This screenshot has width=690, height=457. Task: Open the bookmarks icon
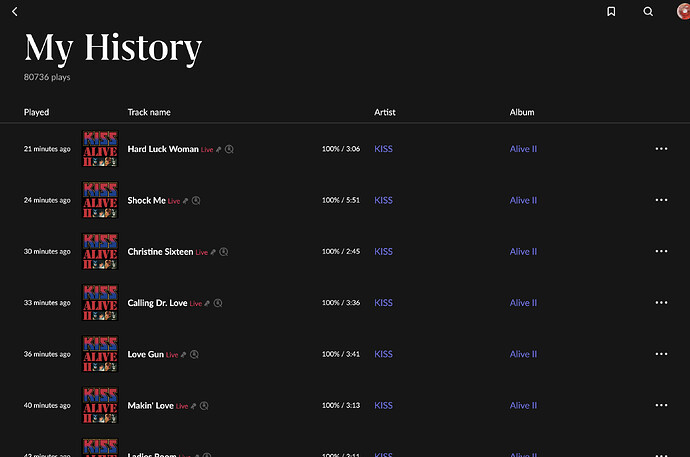click(611, 11)
